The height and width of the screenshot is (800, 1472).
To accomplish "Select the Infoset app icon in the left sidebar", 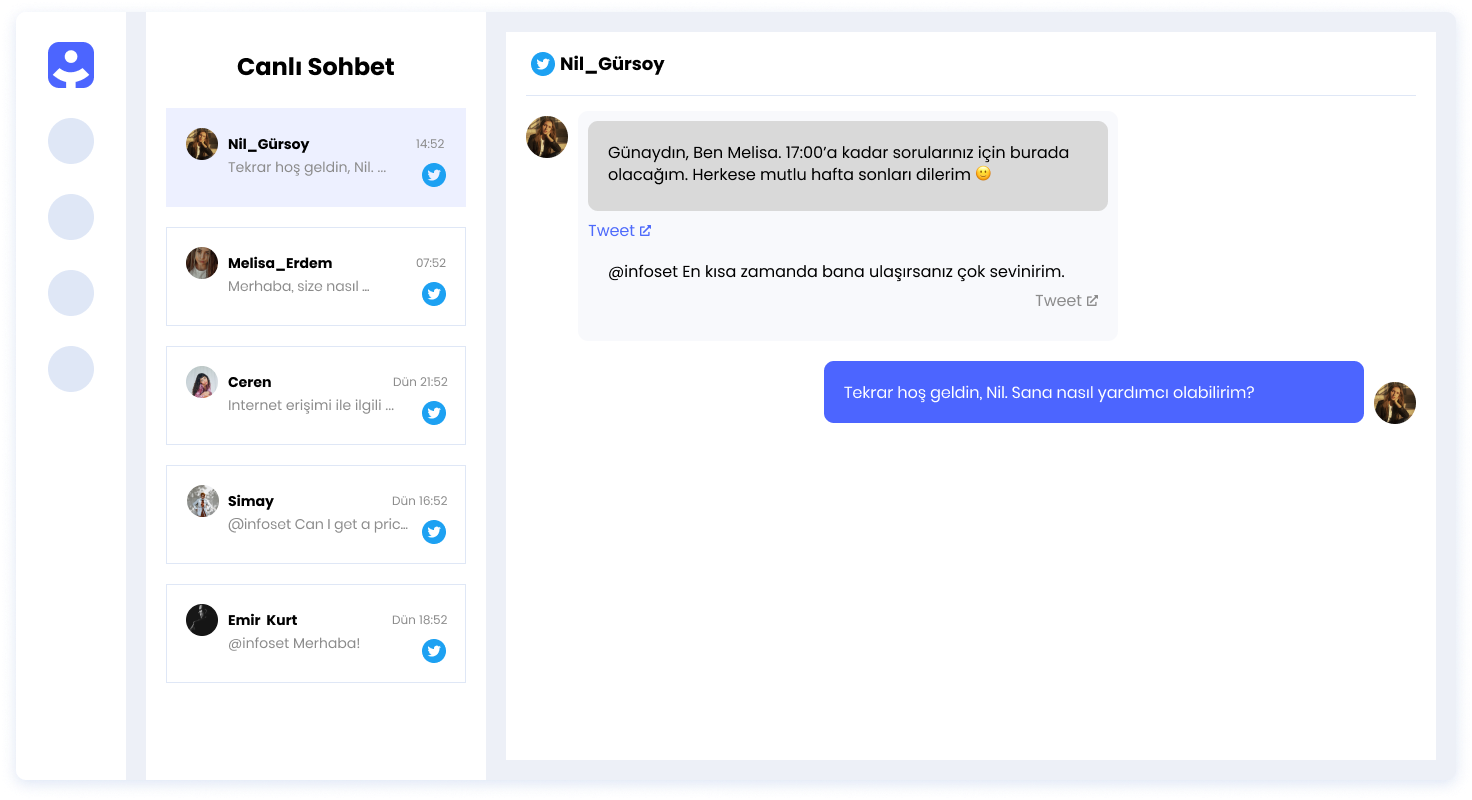I will (x=71, y=64).
